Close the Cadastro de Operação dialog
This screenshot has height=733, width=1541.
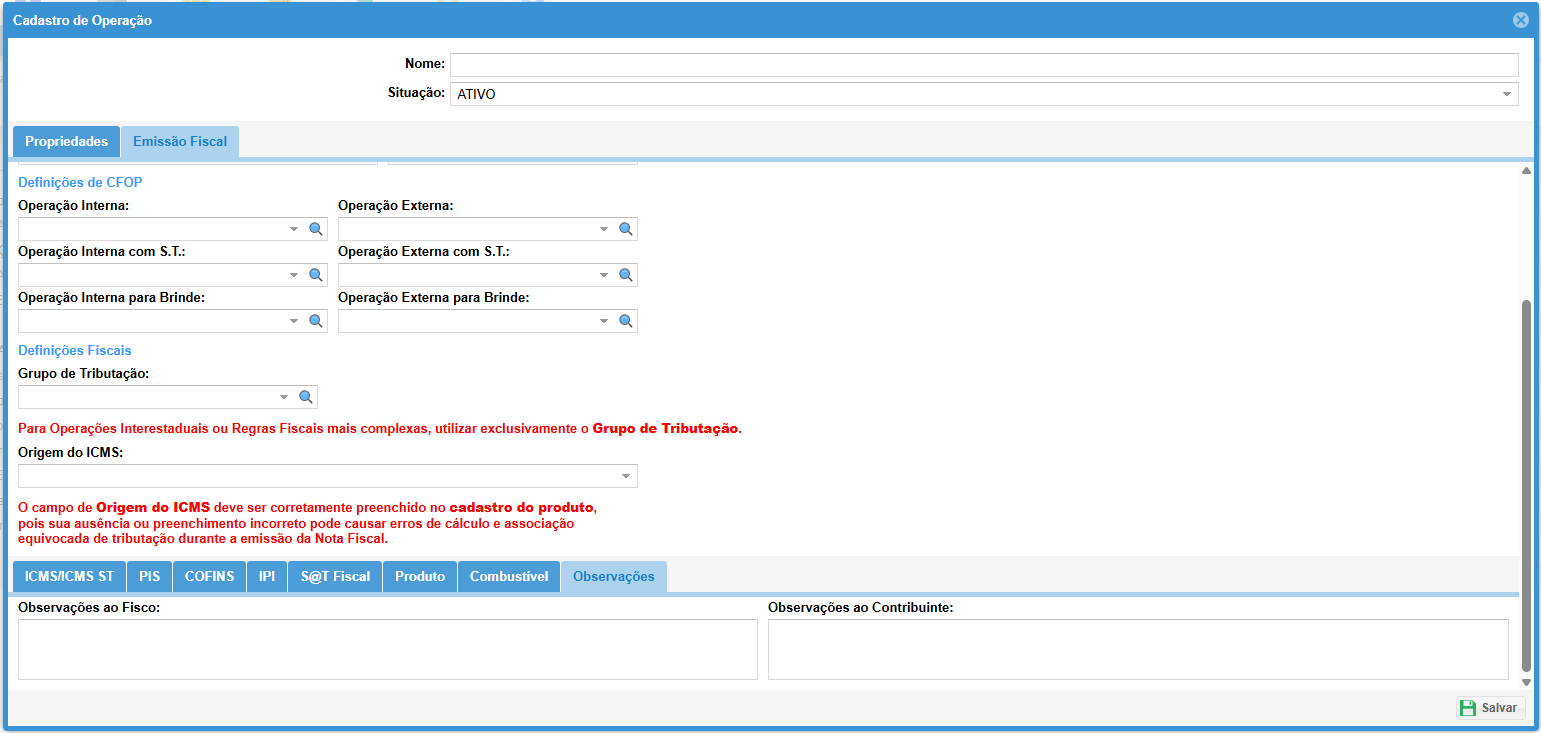[x=1520, y=20]
